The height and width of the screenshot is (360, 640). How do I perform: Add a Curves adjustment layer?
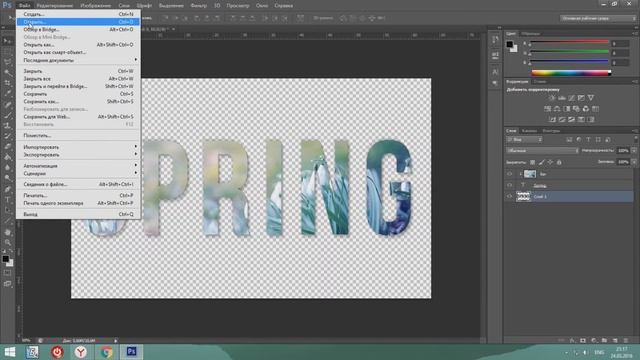pos(571,98)
